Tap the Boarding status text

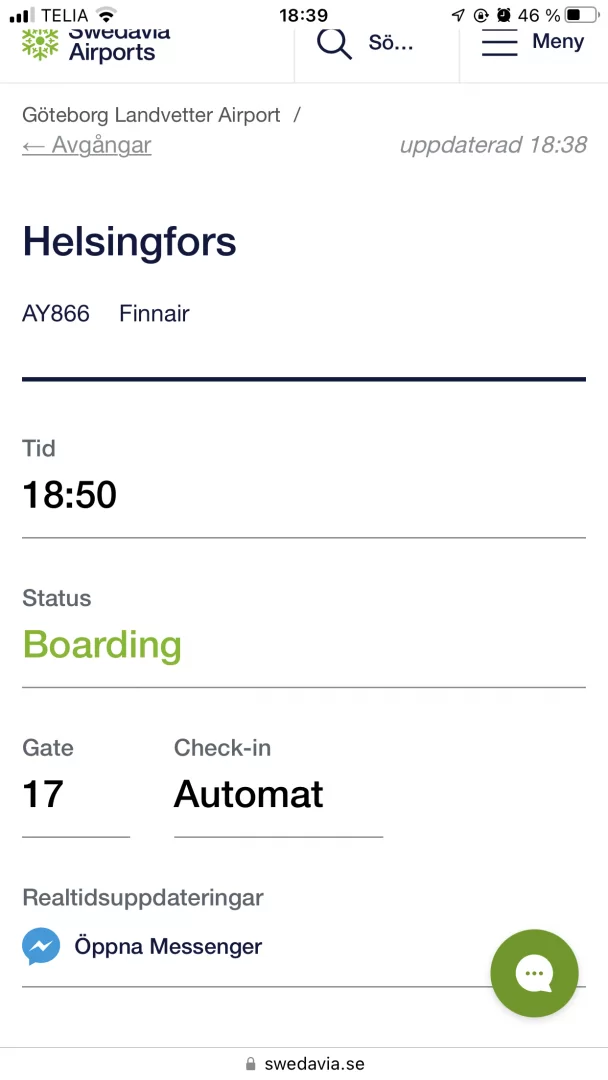(102, 645)
